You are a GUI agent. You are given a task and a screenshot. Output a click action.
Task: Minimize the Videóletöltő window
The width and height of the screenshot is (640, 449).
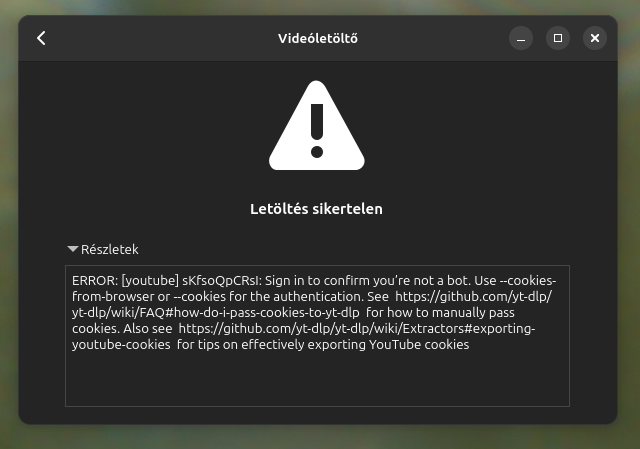(x=521, y=38)
